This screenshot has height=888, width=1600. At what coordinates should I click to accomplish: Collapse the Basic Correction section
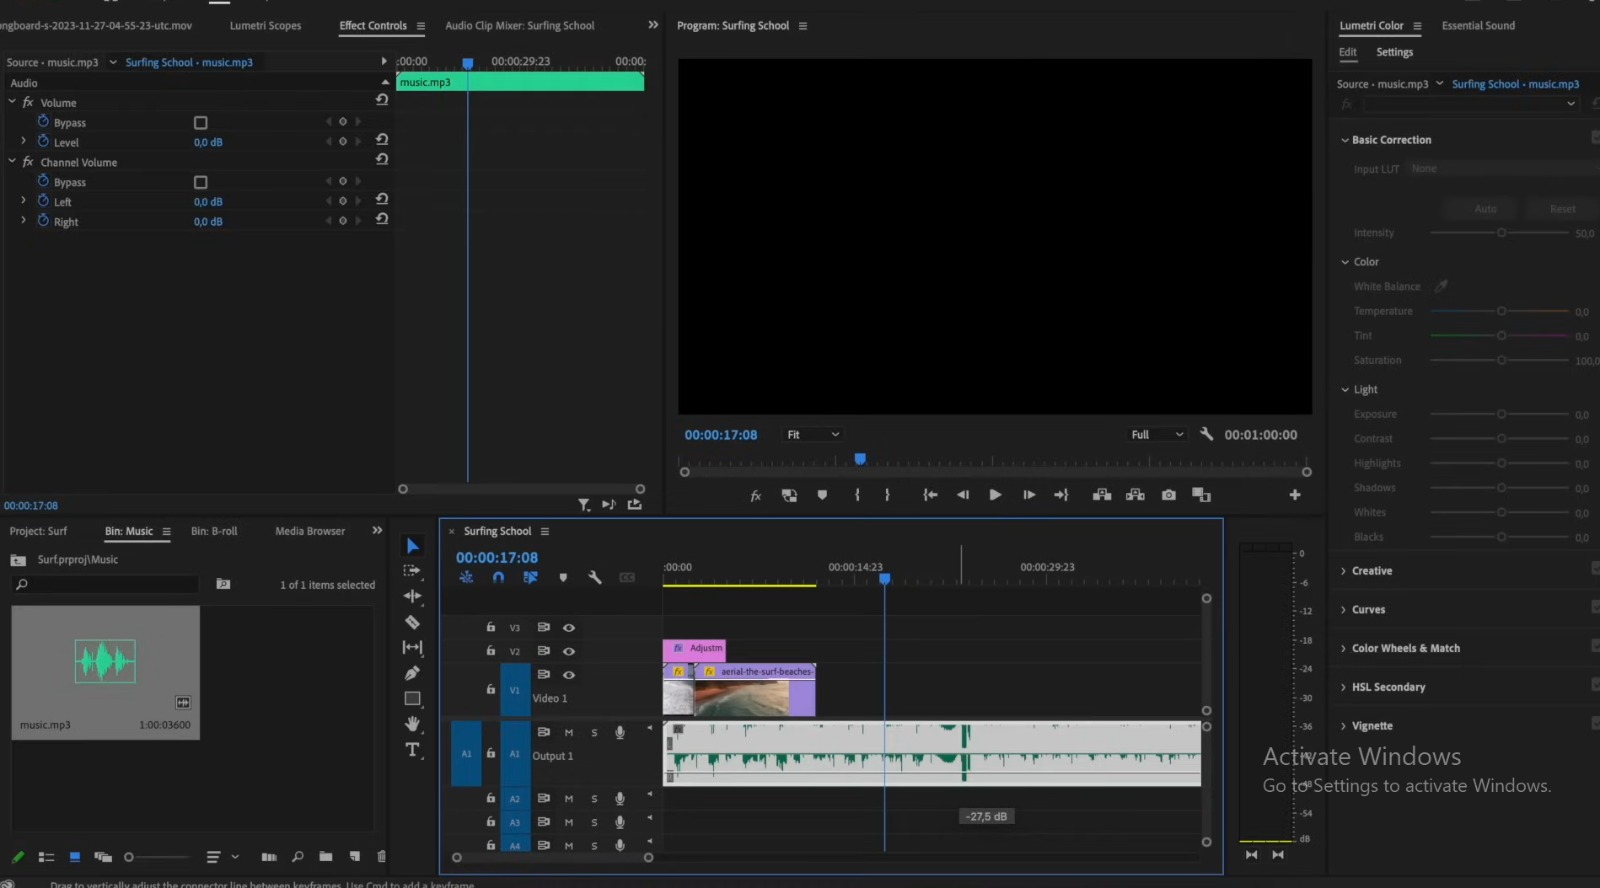(x=1345, y=140)
